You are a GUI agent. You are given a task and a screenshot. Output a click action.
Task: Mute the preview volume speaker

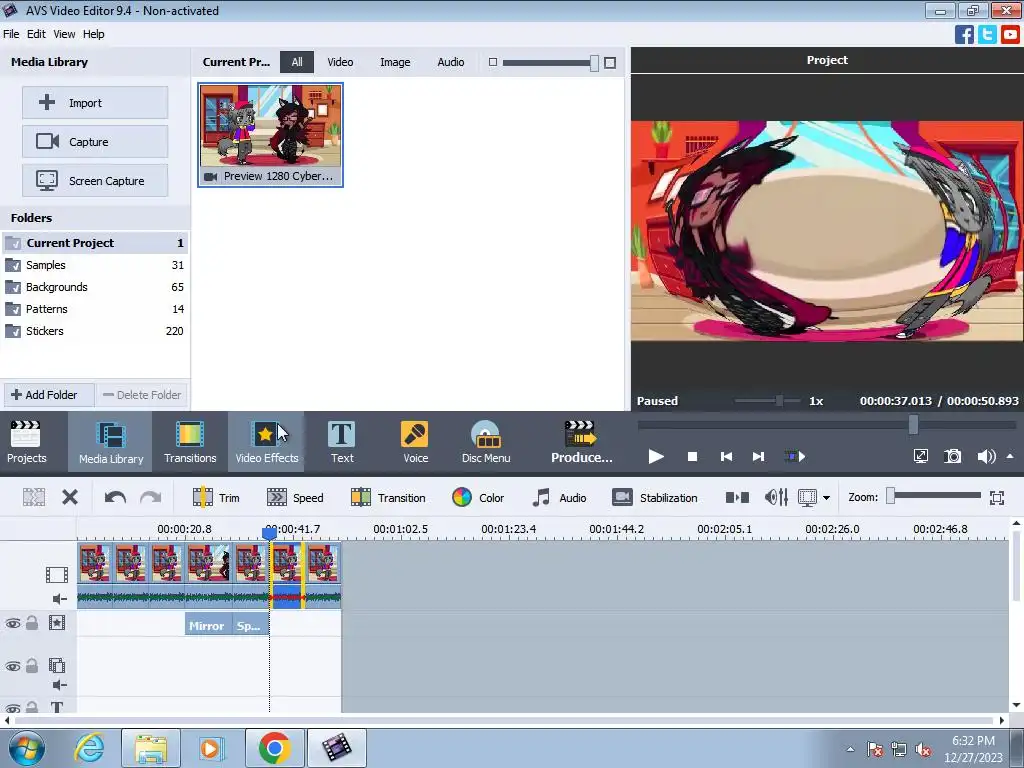coord(986,456)
